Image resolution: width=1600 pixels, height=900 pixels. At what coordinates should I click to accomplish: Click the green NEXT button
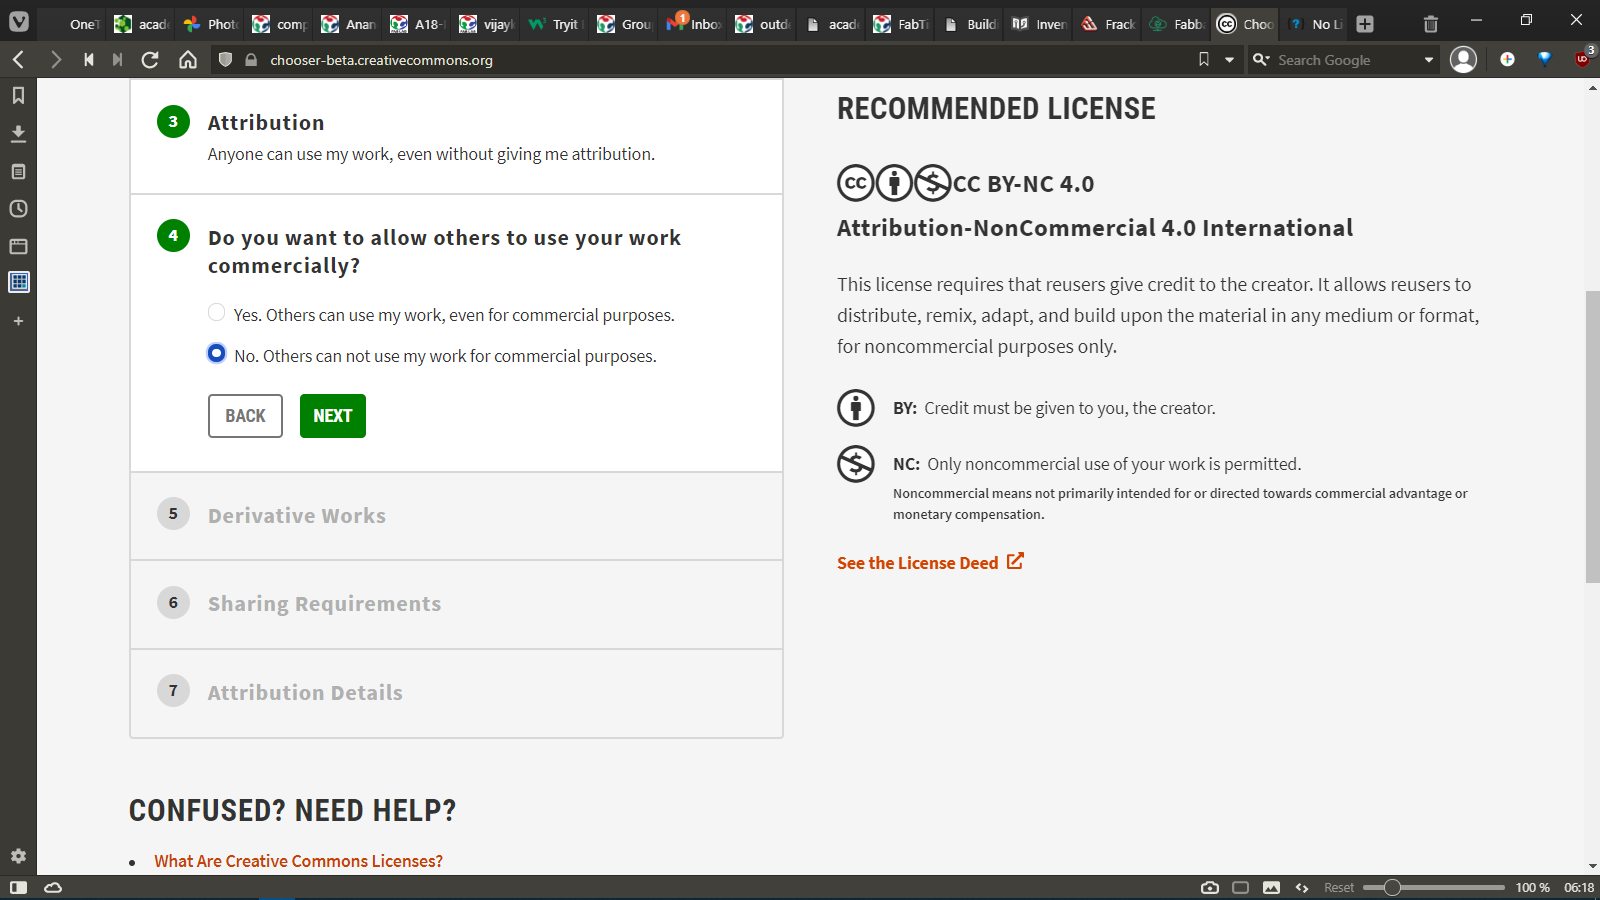[x=333, y=416]
